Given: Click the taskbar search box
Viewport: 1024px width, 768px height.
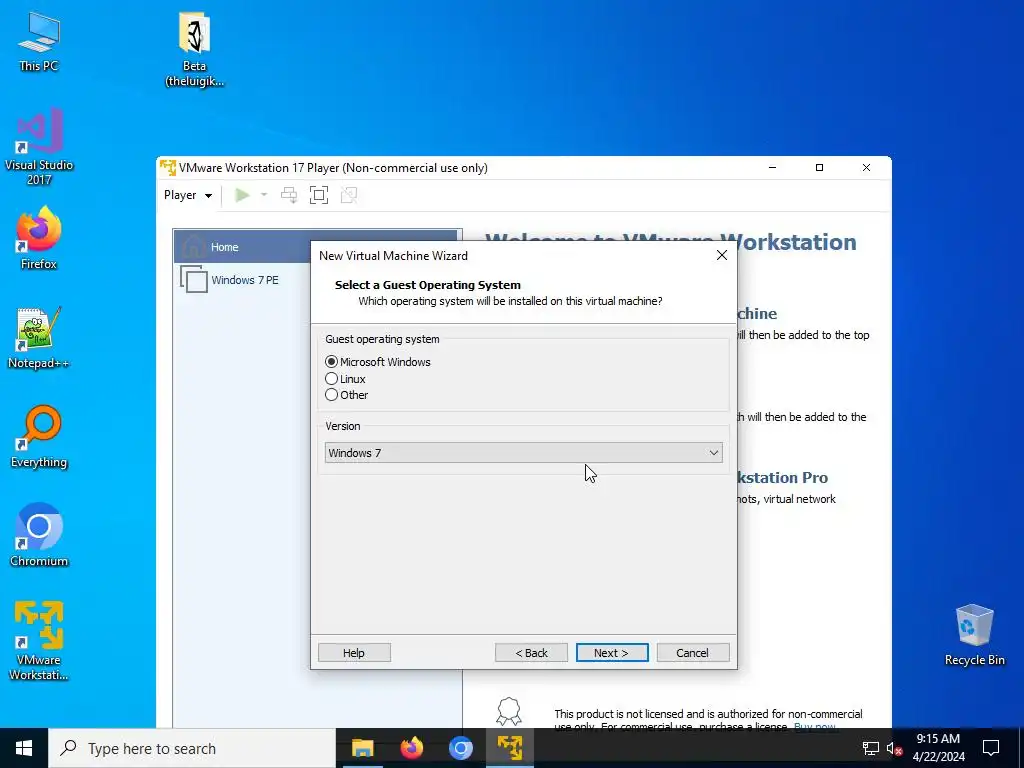Looking at the screenshot, I should pos(192,748).
